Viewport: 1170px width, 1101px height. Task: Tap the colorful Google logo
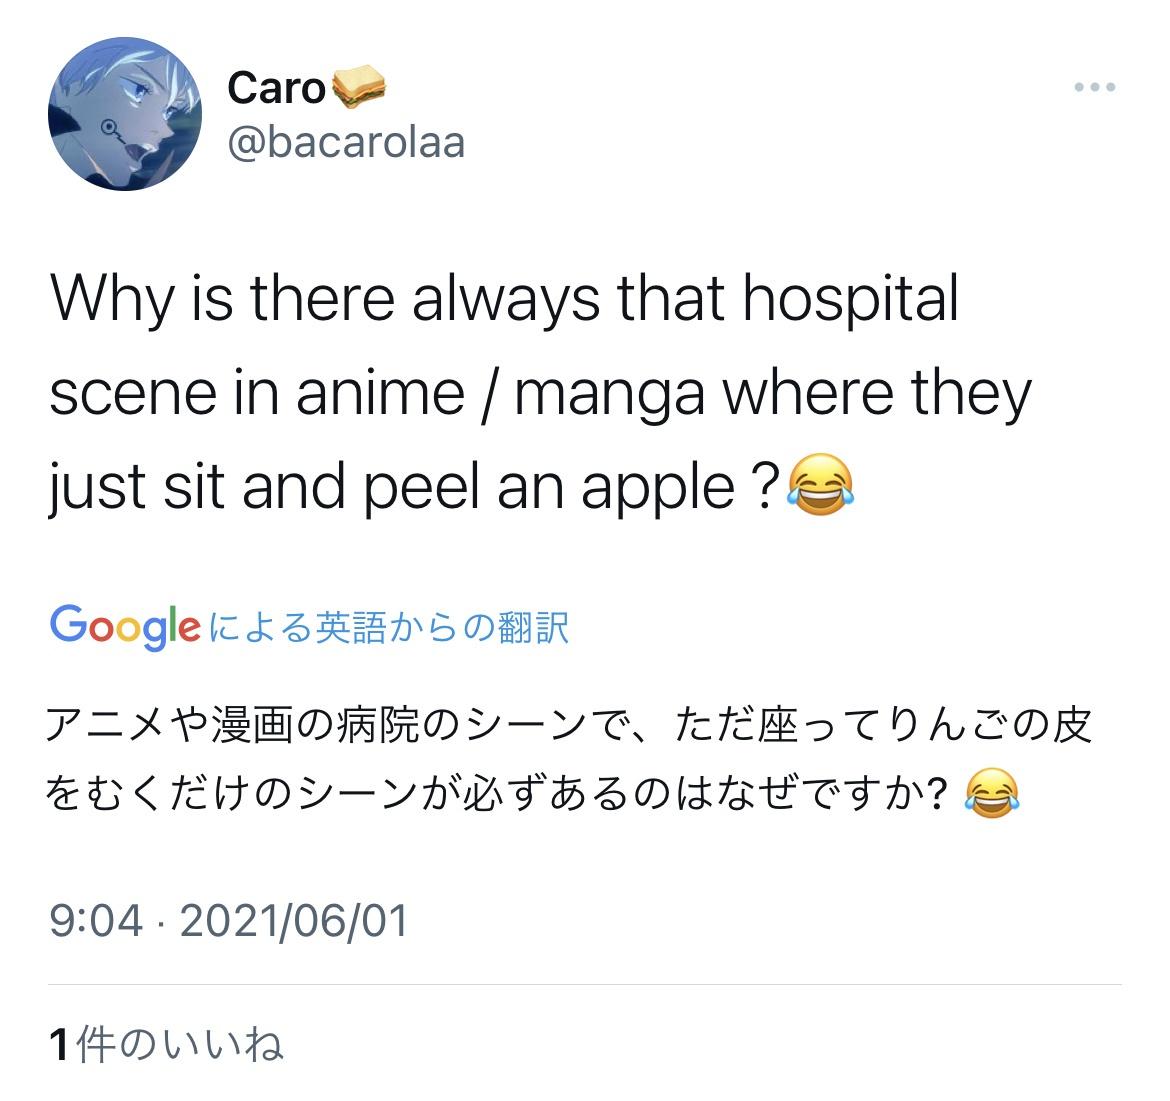pos(125,627)
